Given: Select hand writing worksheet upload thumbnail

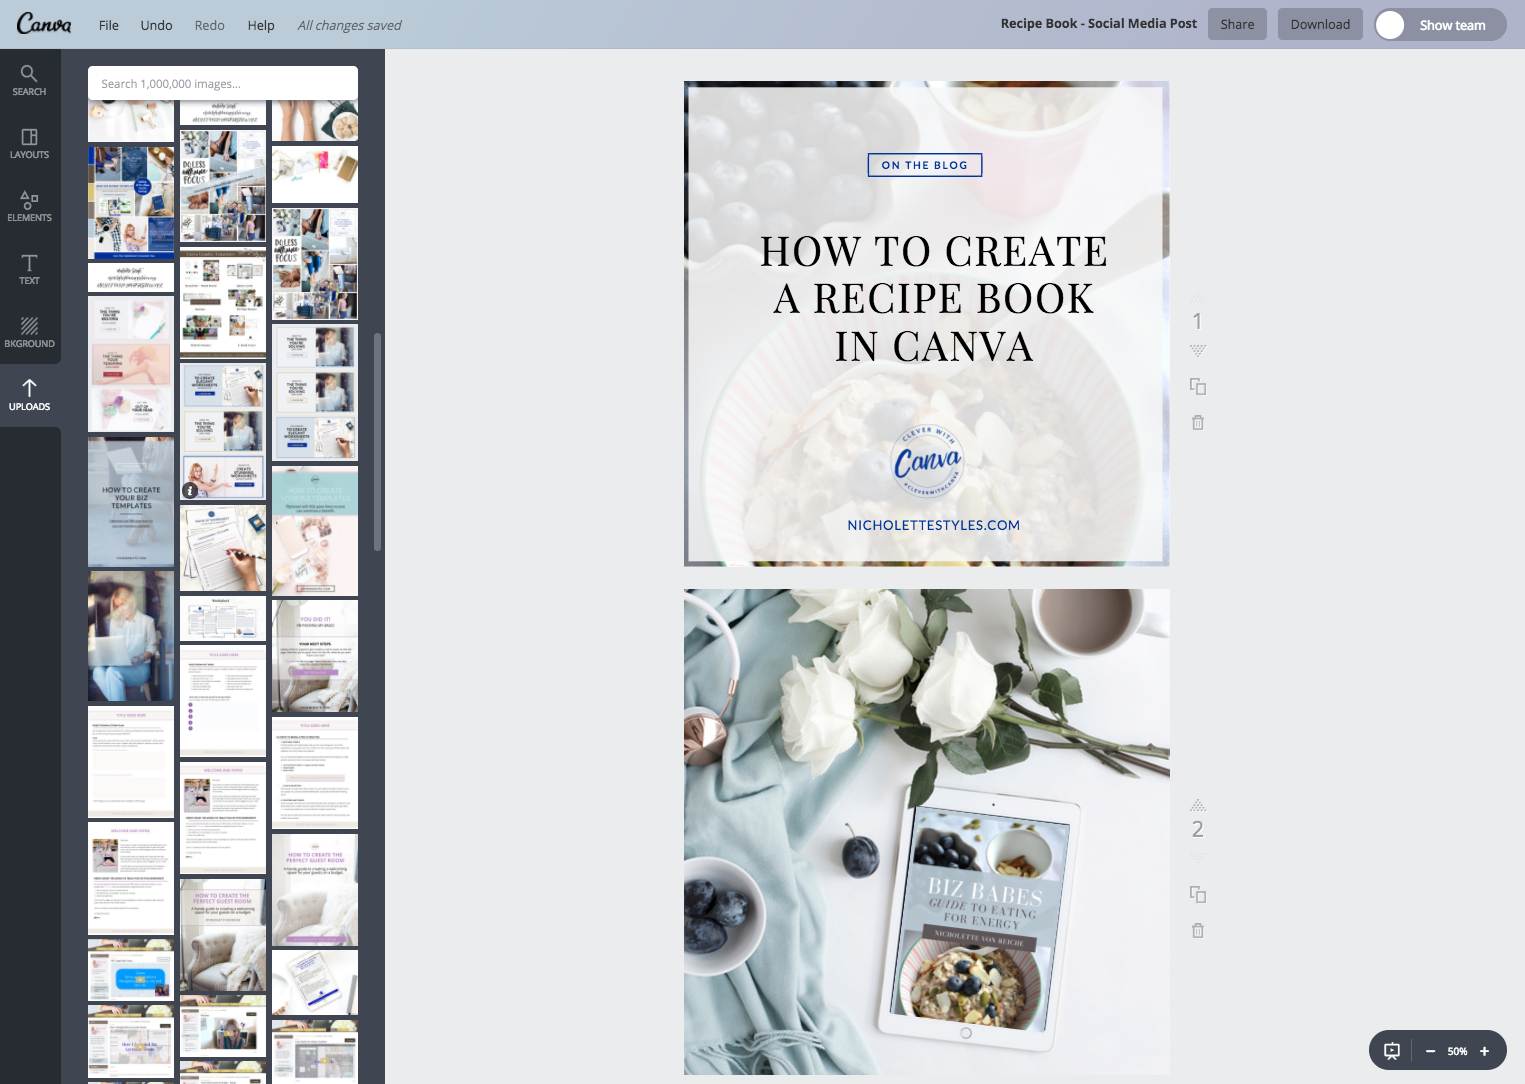Looking at the screenshot, I should [x=223, y=549].
